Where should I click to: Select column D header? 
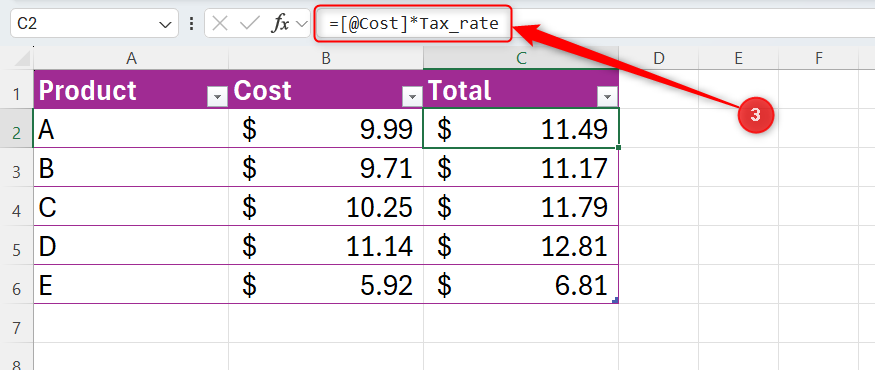pos(658,58)
